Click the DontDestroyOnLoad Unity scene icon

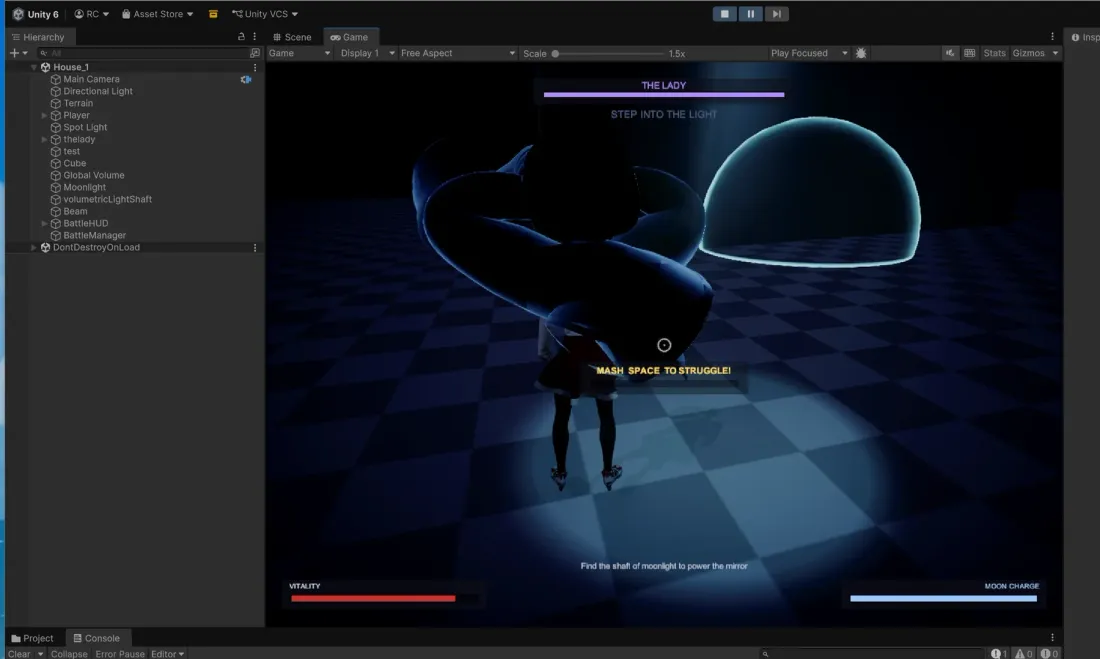46,247
